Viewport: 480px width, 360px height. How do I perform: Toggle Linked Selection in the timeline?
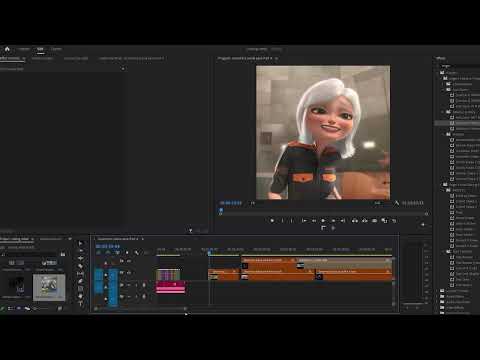117,253
